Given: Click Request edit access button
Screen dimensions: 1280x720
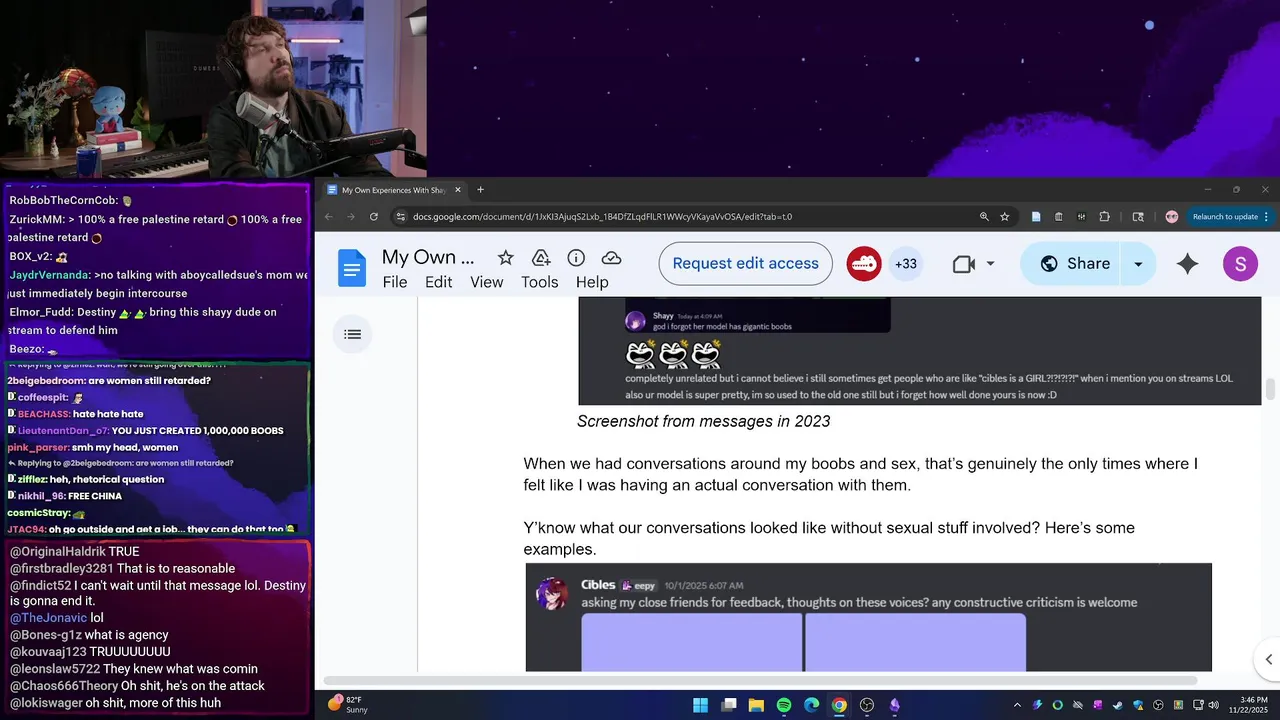Looking at the screenshot, I should coord(746,264).
